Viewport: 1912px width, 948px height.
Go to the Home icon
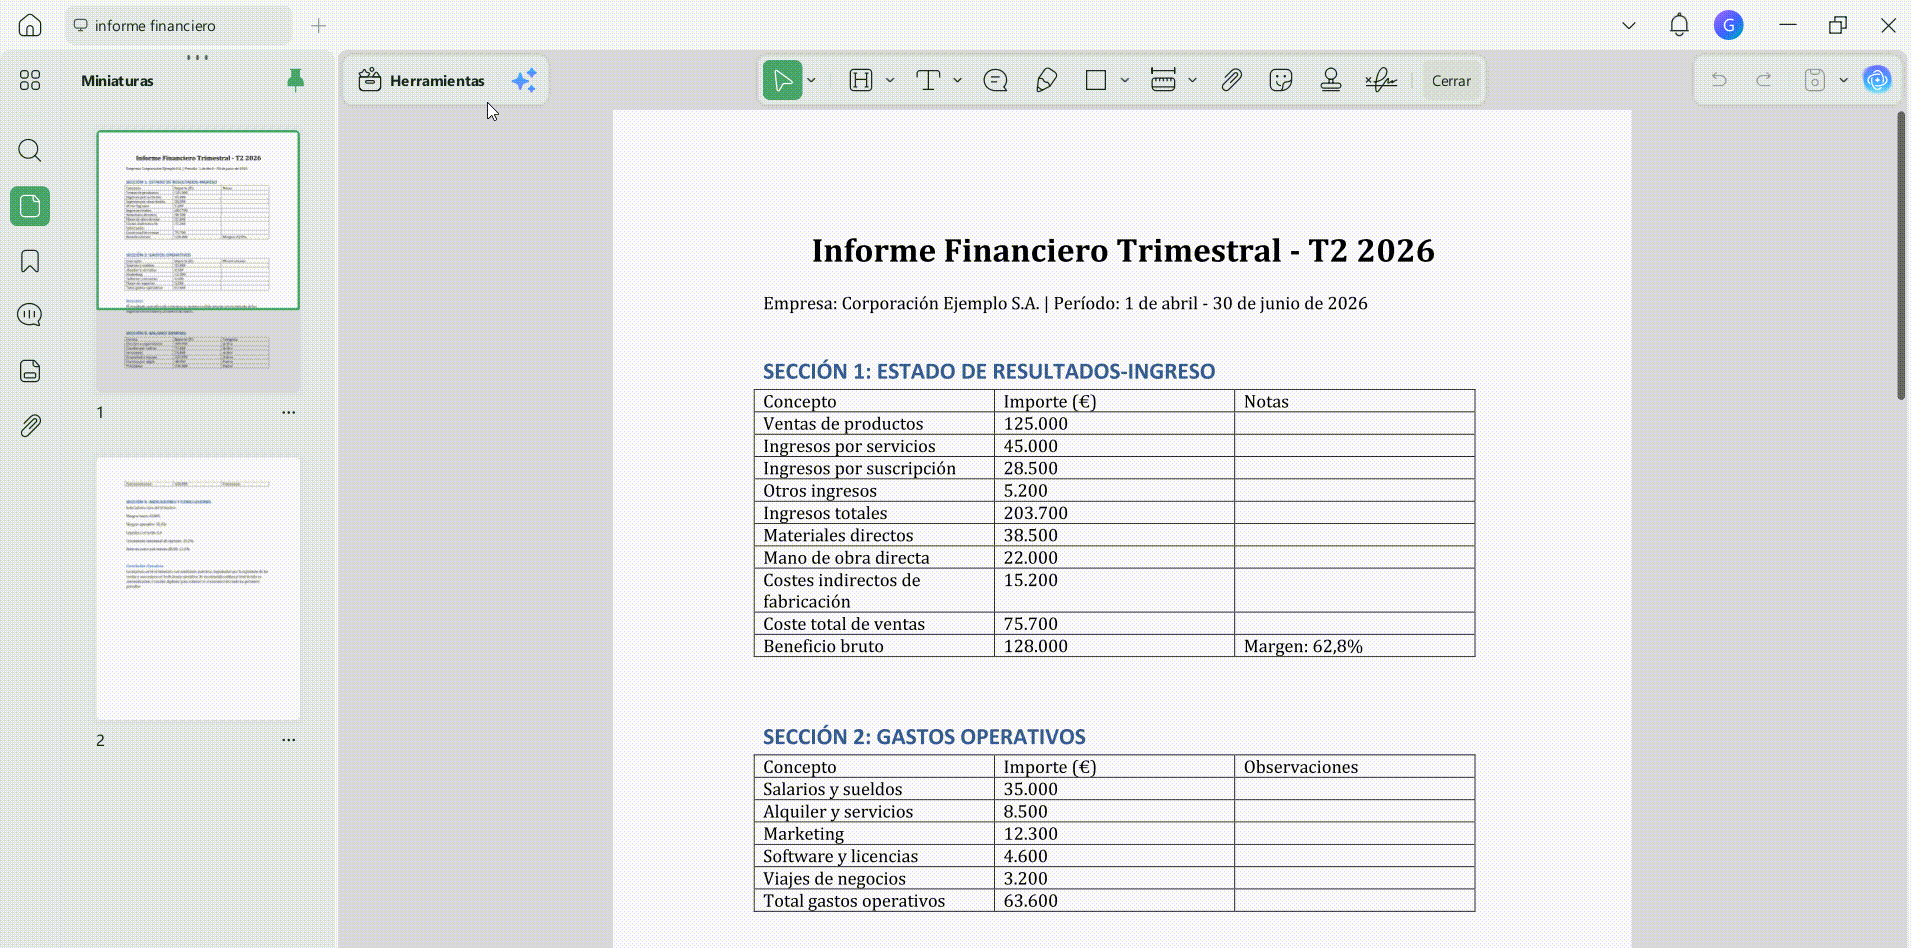coord(30,25)
